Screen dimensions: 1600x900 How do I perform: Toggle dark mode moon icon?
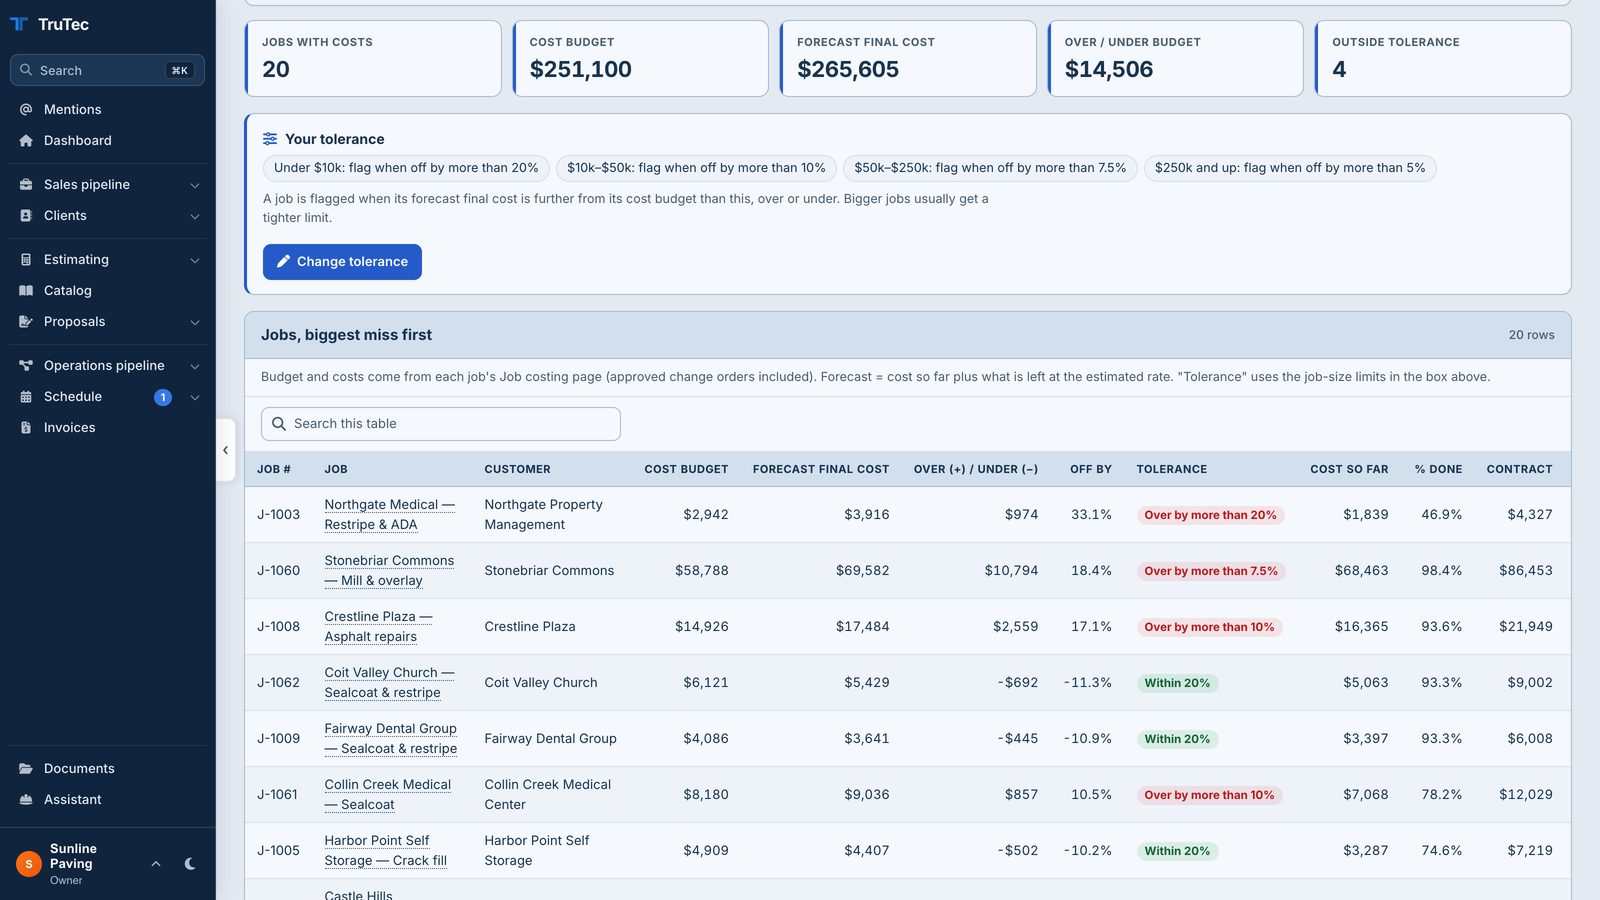pos(190,863)
